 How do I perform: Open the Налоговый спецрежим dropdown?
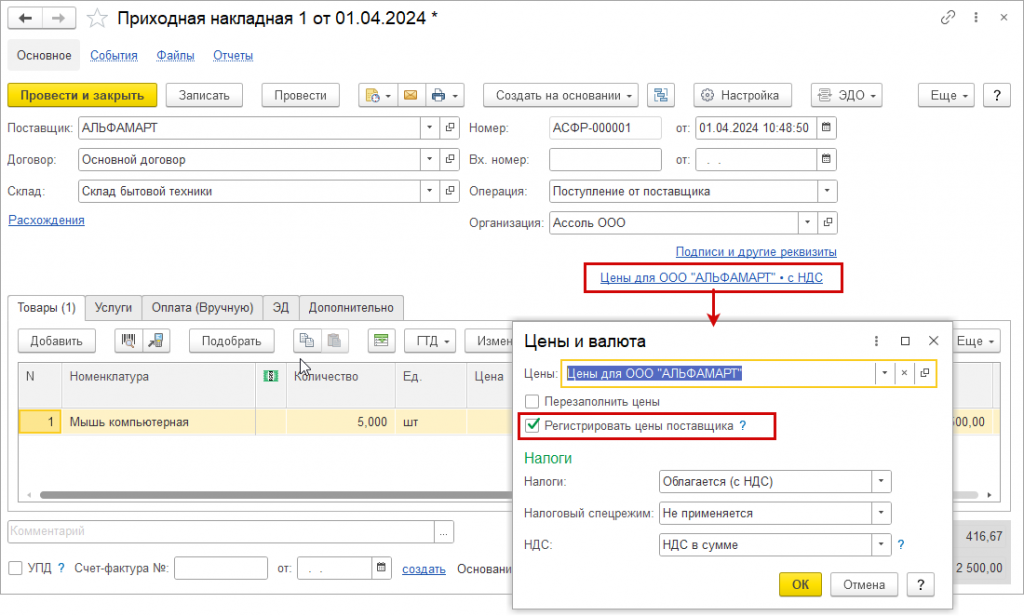click(881, 513)
